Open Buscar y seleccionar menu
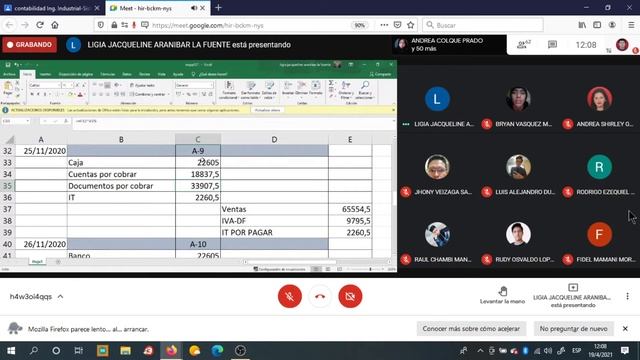 [364, 90]
